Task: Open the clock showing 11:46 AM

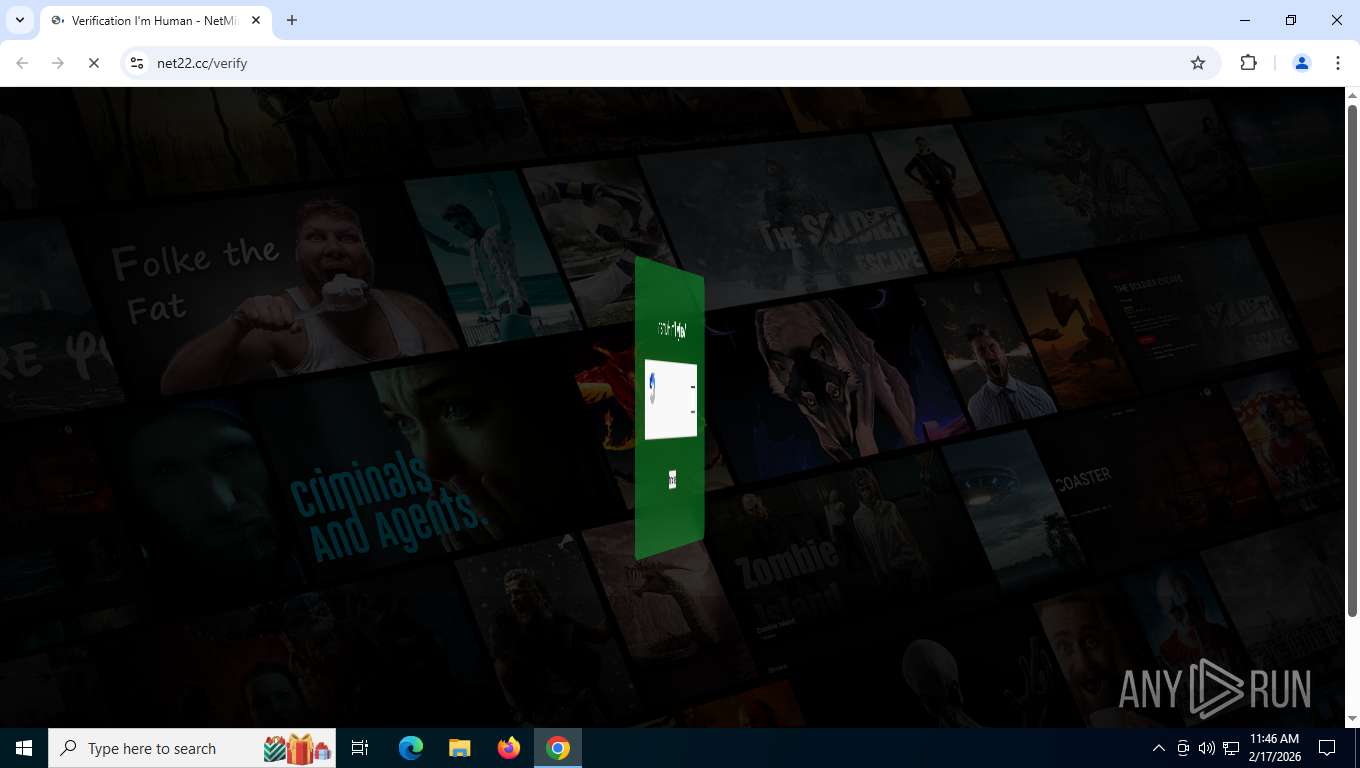Action: point(1274,748)
